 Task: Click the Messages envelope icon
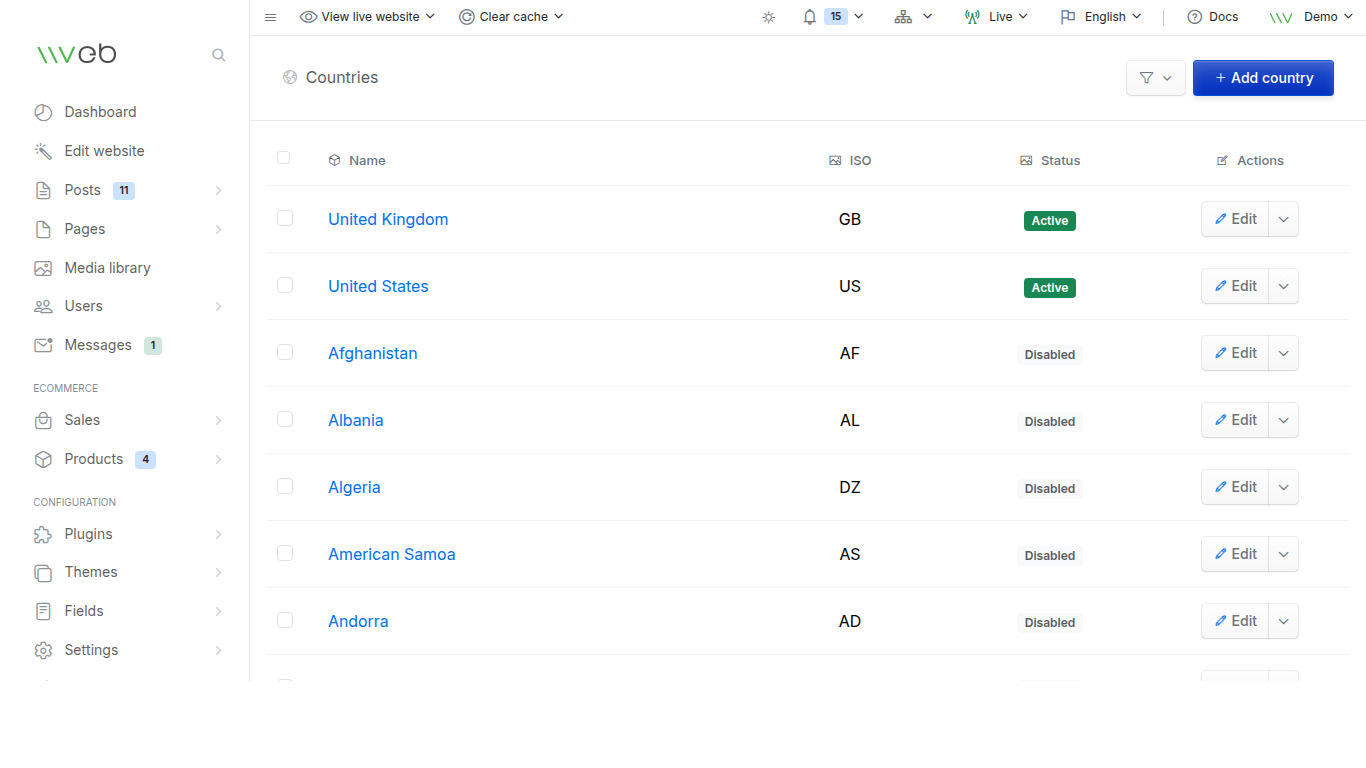(43, 345)
